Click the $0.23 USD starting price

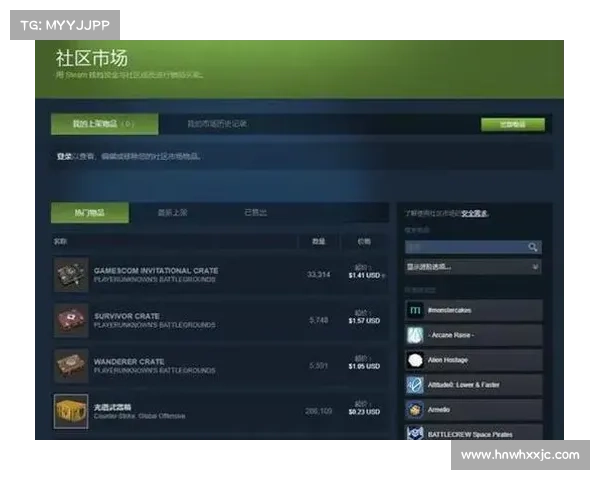tap(364, 412)
